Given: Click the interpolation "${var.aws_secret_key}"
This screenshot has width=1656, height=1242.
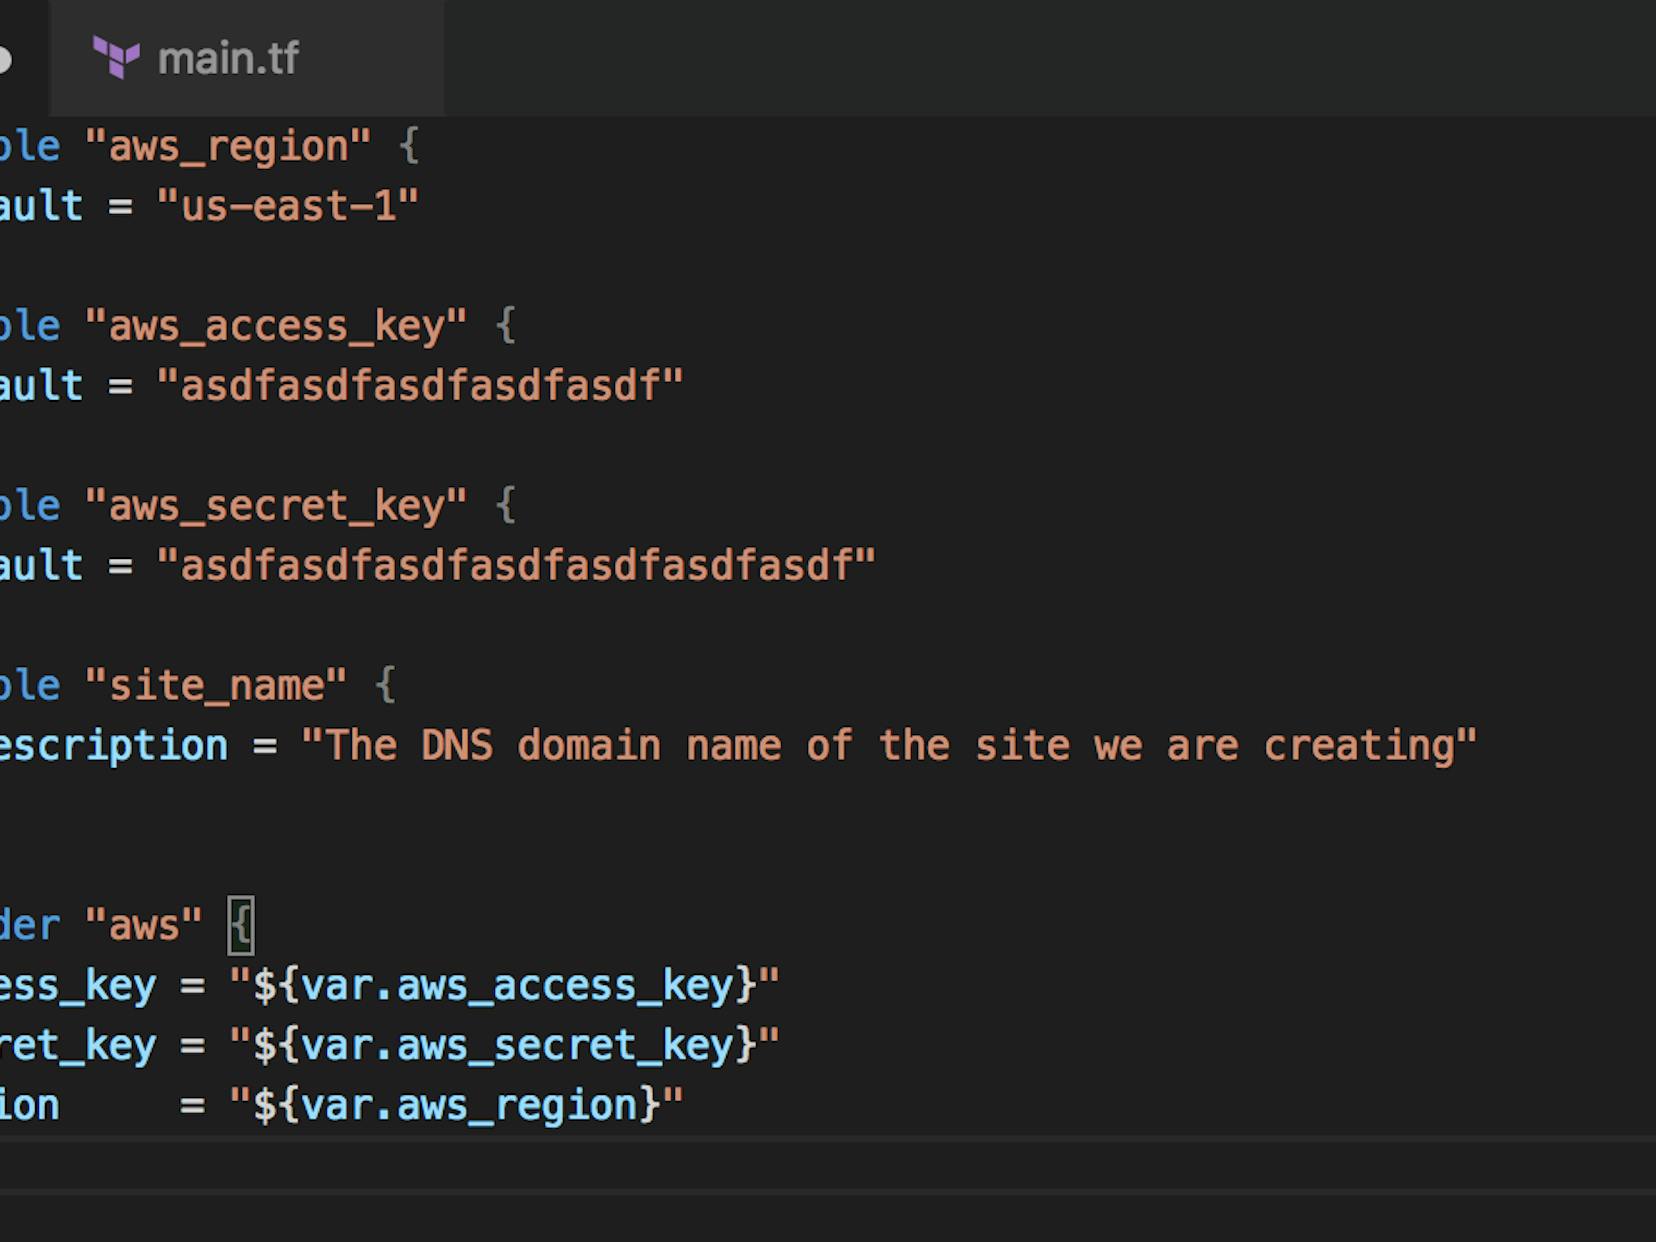Looking at the screenshot, I should click(505, 1043).
